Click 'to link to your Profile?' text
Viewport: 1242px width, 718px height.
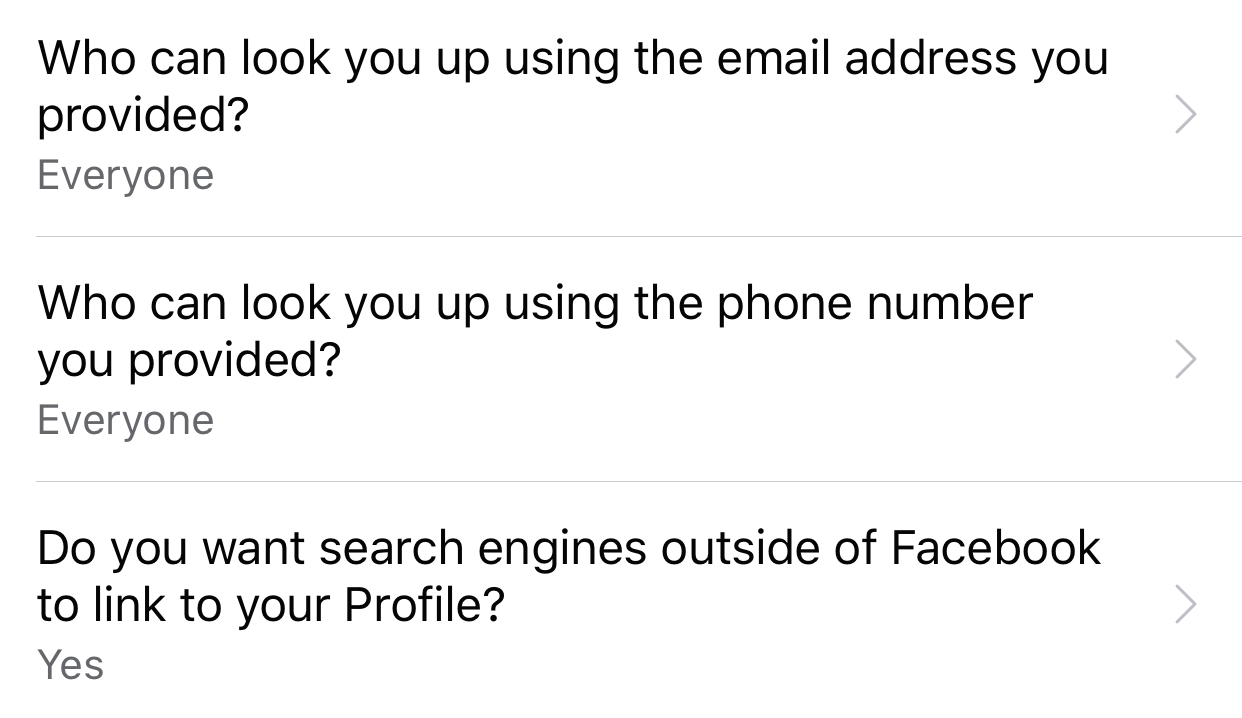pos(269,607)
